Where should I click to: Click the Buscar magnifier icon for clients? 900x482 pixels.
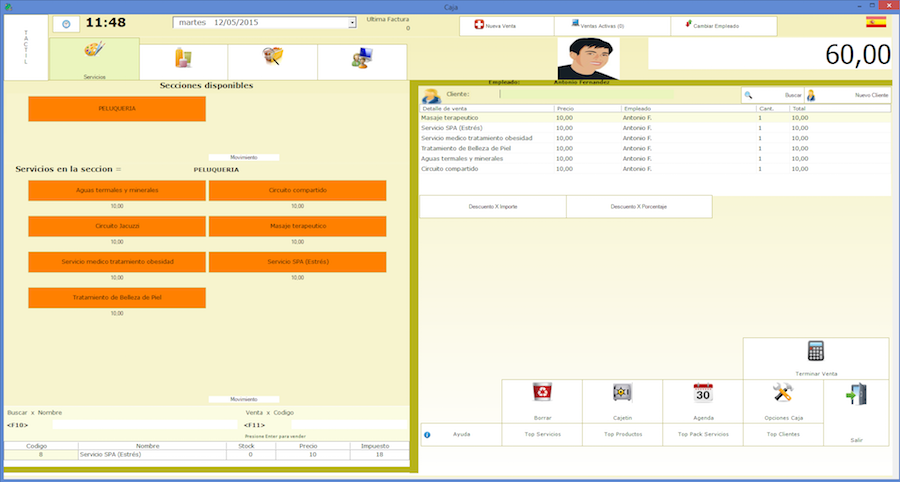click(748, 95)
